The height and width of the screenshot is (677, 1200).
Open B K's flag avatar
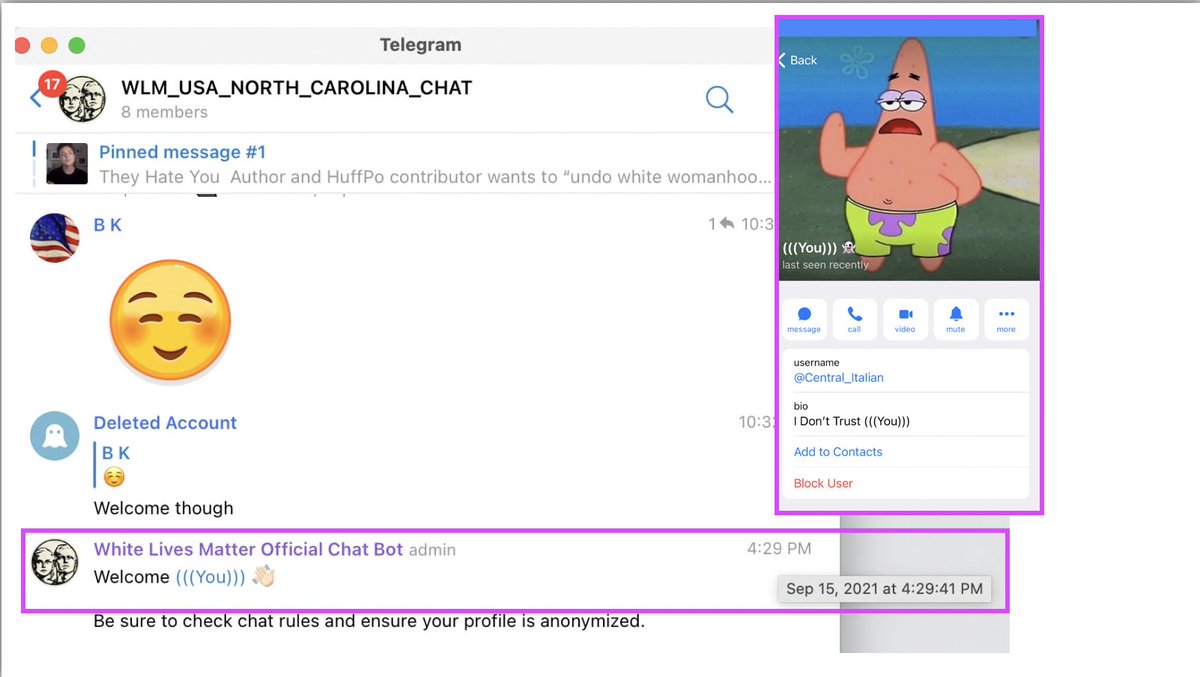55,238
